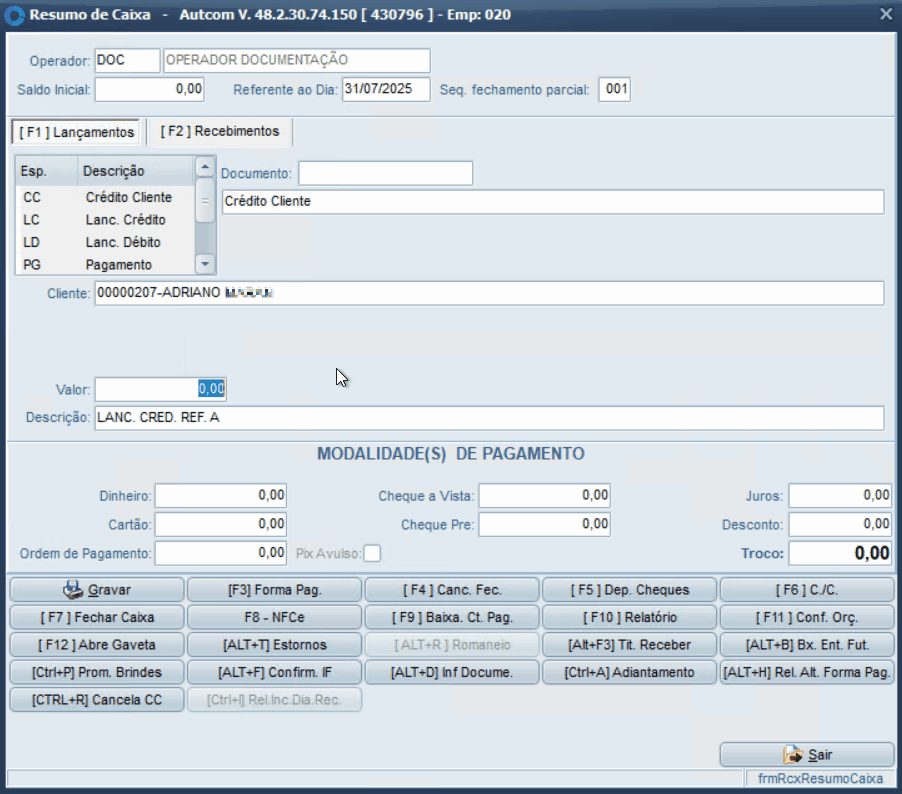Click the Cliente input field
The width and height of the screenshot is (902, 794).
(490, 293)
